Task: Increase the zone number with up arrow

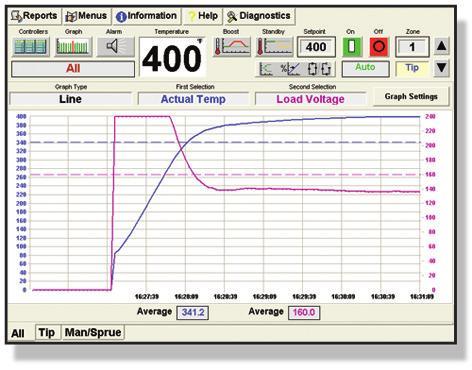Action: (441, 46)
